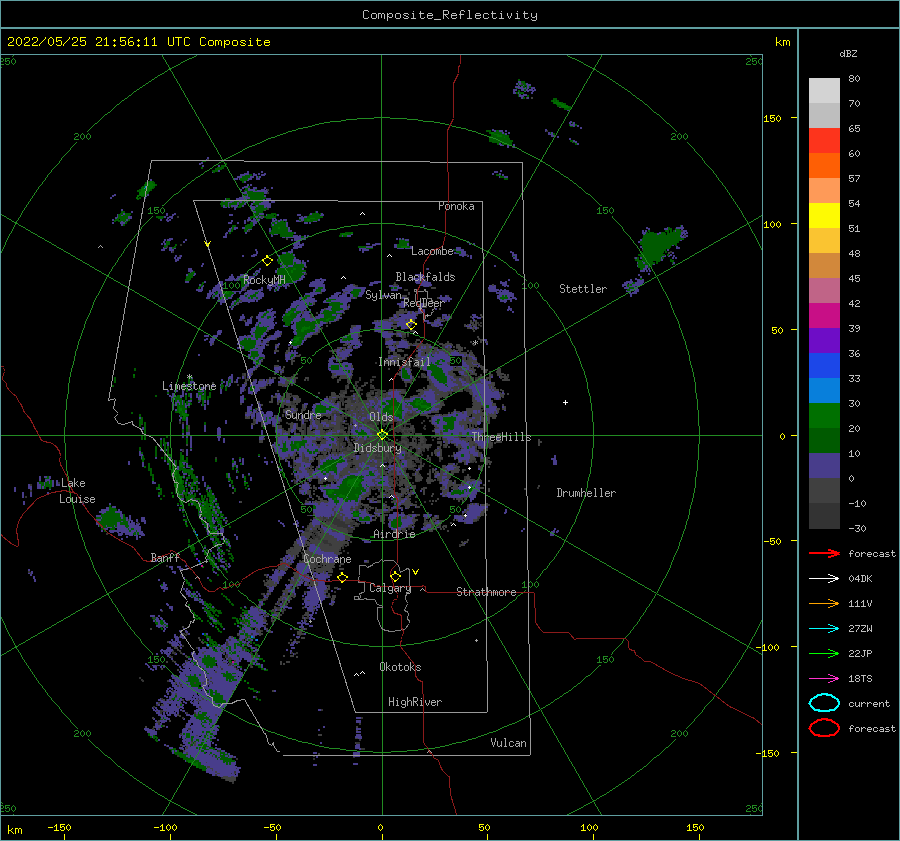Click the yellow diamond marker below RedDeer

[411, 325]
